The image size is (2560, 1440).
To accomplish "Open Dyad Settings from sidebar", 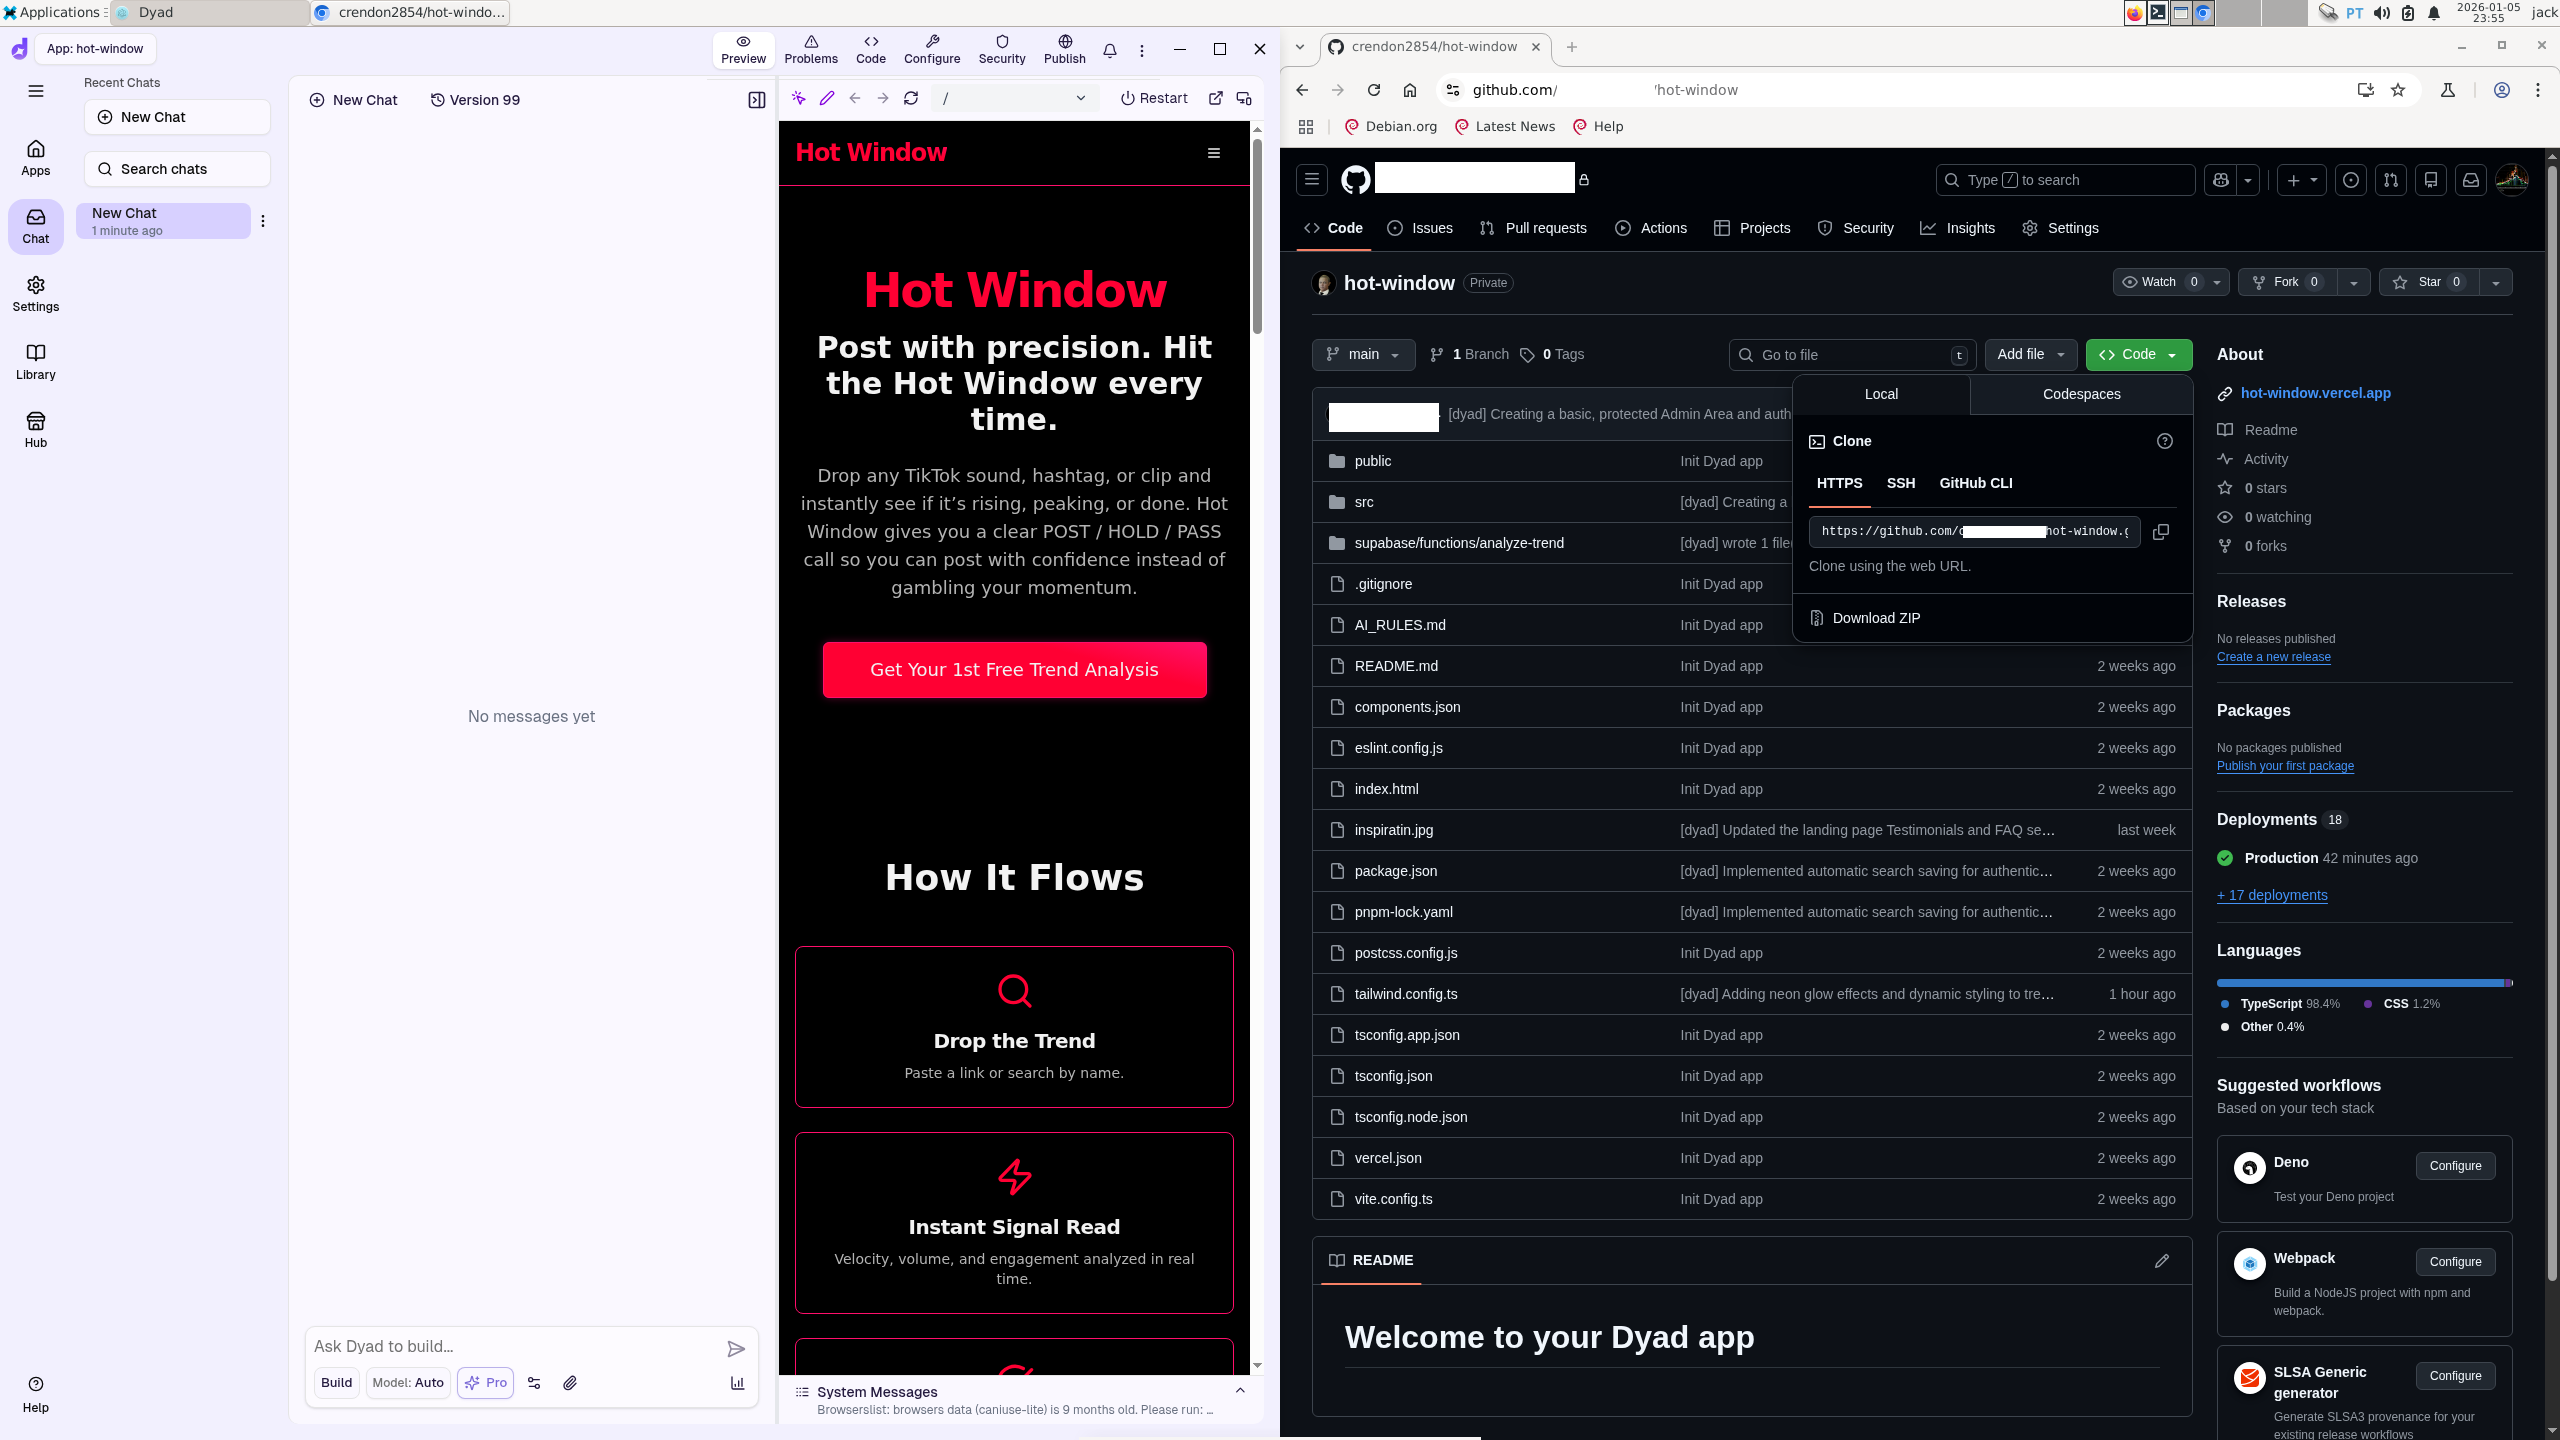I will 36,294.
